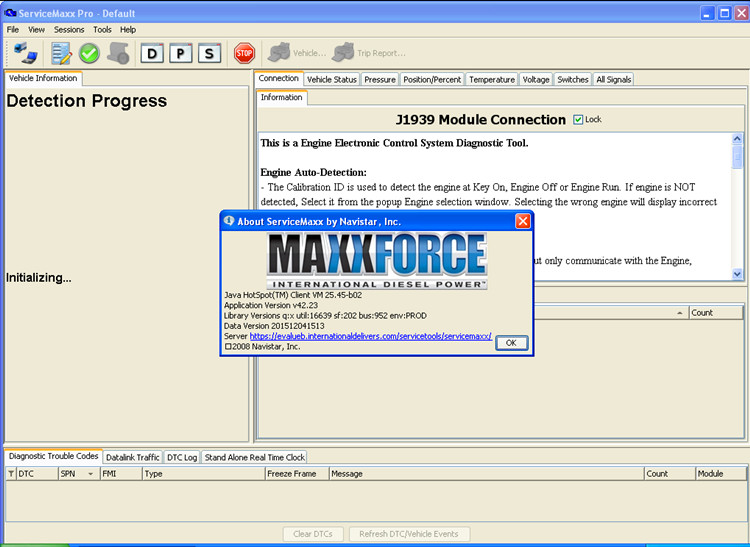
Task: Switch to the Vehicle Status tab
Action: pyautogui.click(x=332, y=79)
